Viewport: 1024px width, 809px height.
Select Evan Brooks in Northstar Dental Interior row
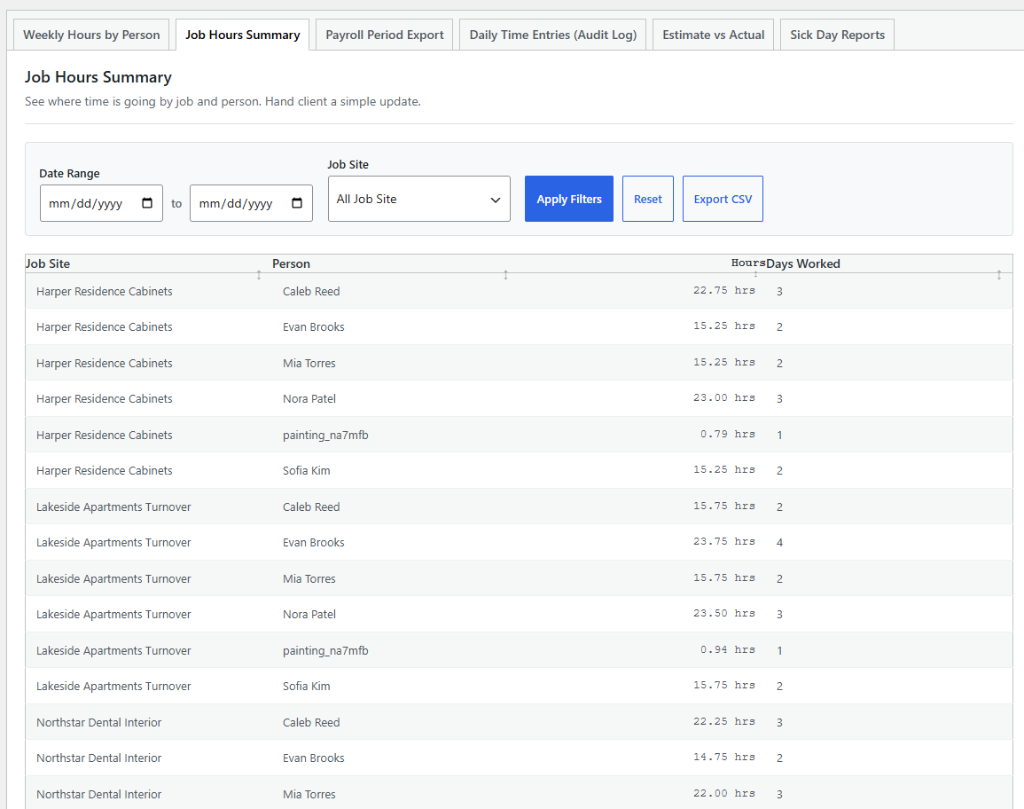pyautogui.click(x=313, y=758)
